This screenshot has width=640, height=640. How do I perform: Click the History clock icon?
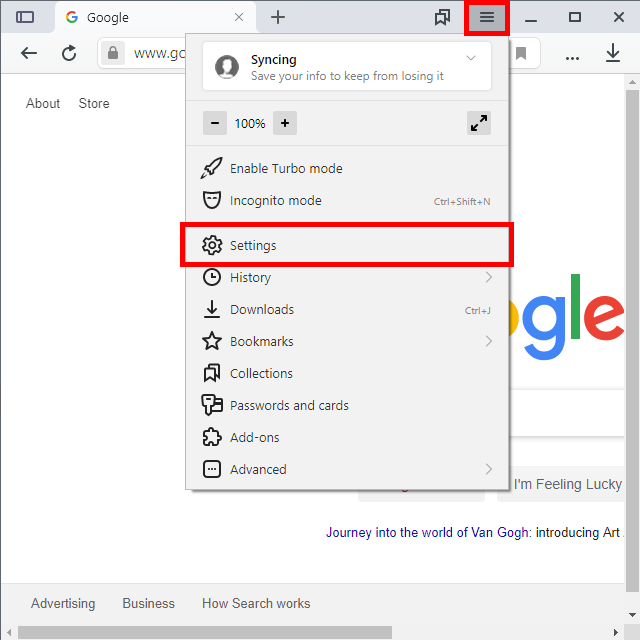(x=212, y=277)
